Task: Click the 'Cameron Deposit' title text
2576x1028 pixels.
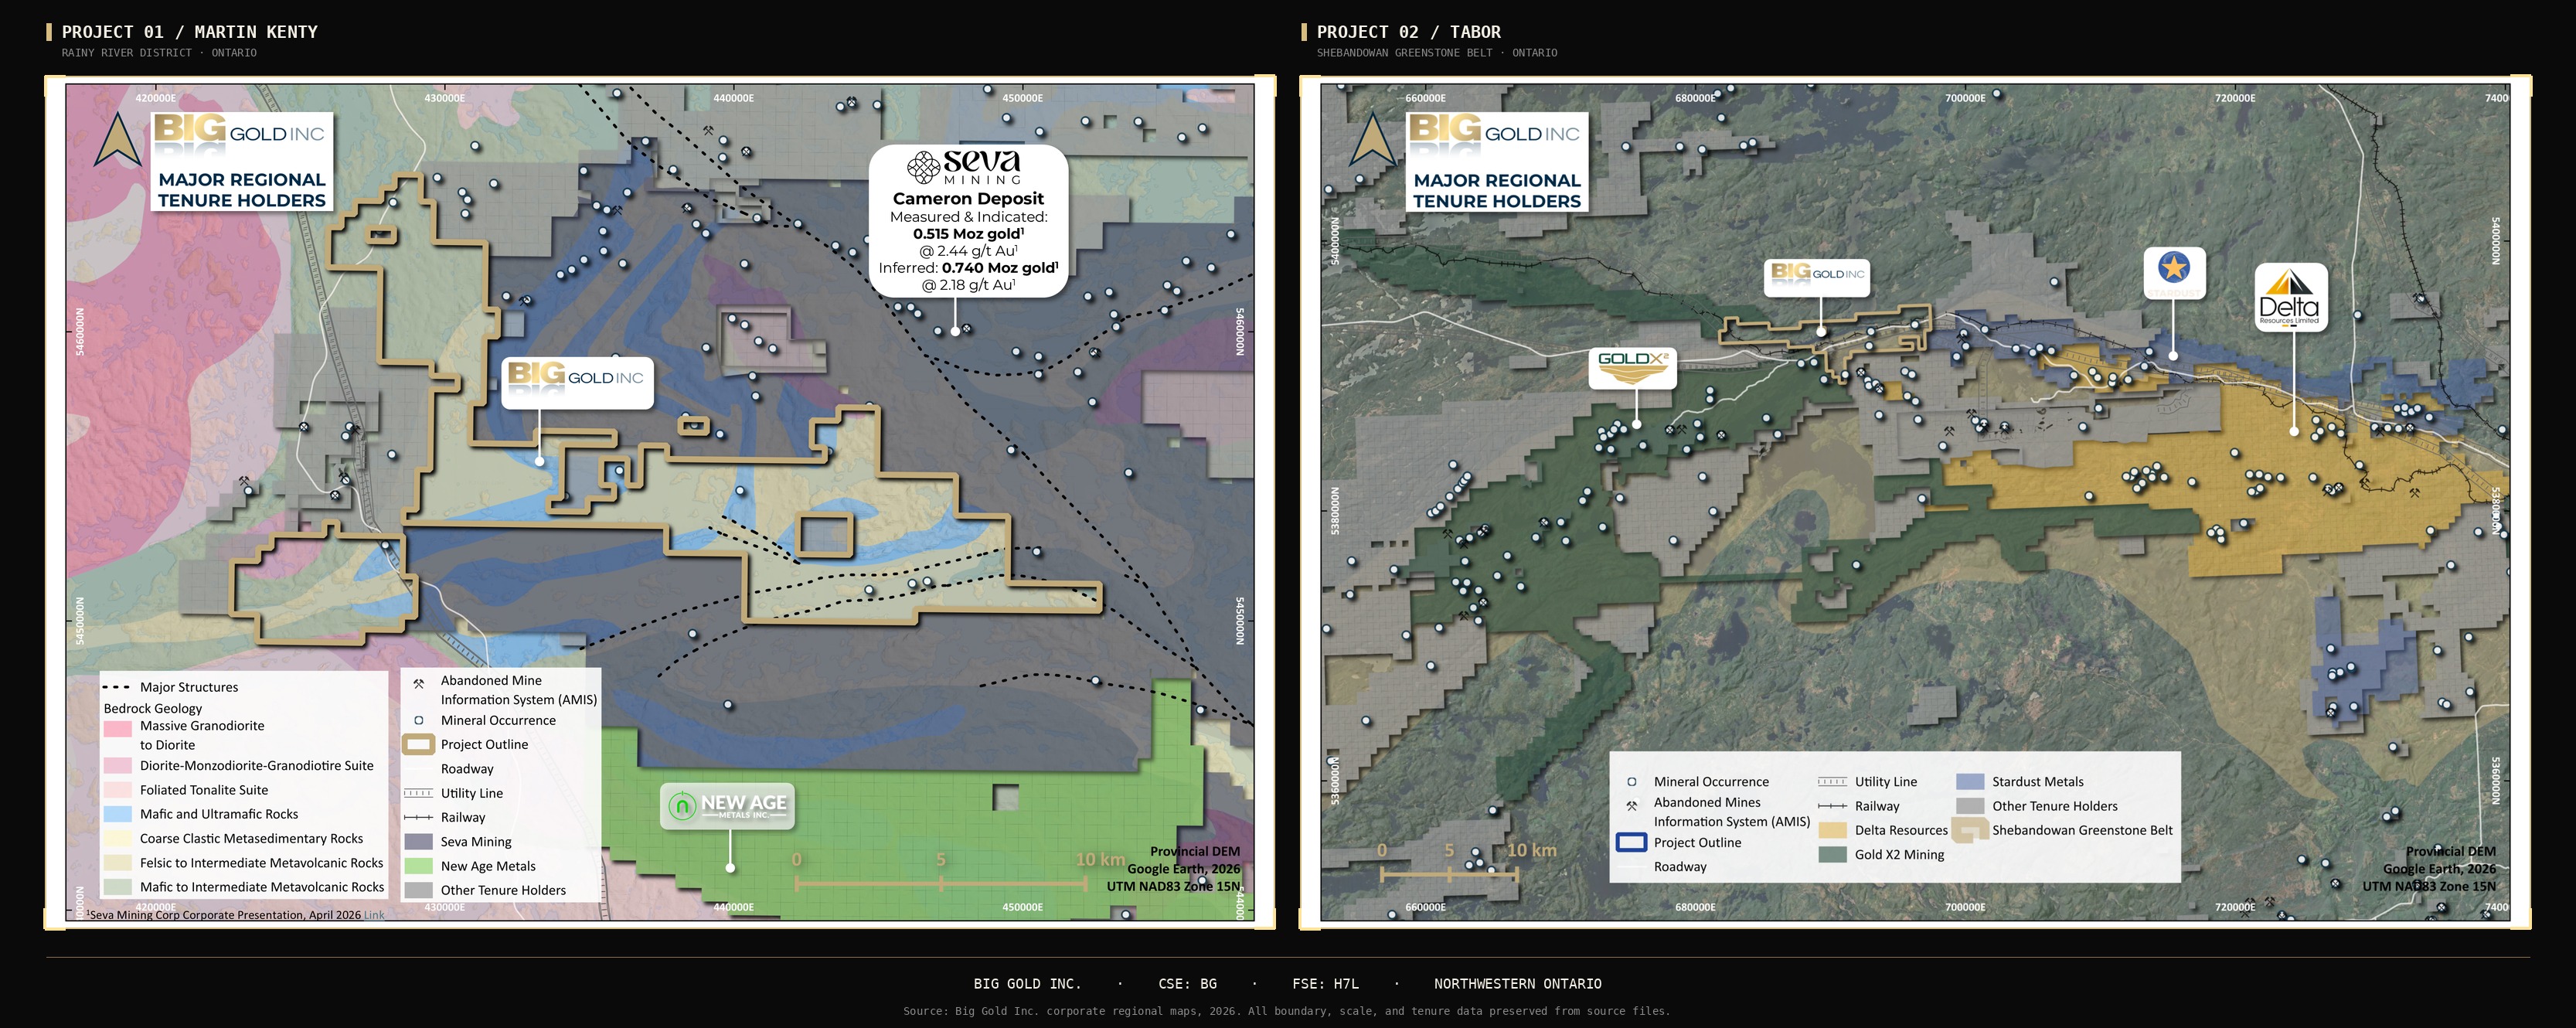Action: tap(968, 199)
